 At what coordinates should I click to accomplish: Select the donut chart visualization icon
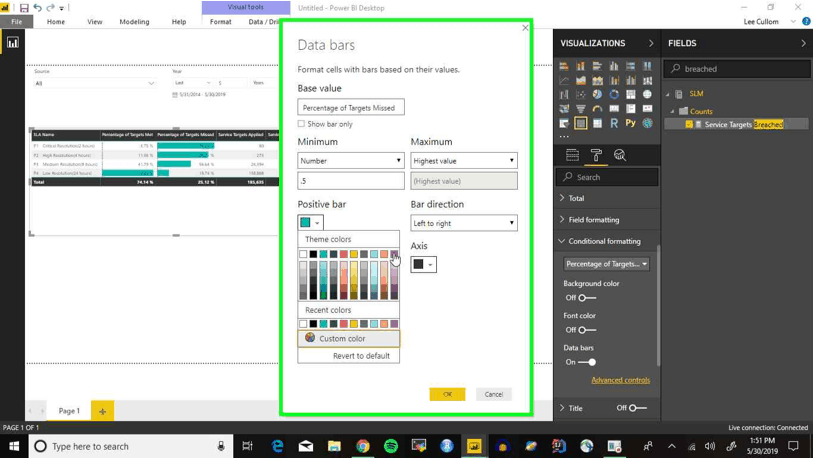click(614, 95)
